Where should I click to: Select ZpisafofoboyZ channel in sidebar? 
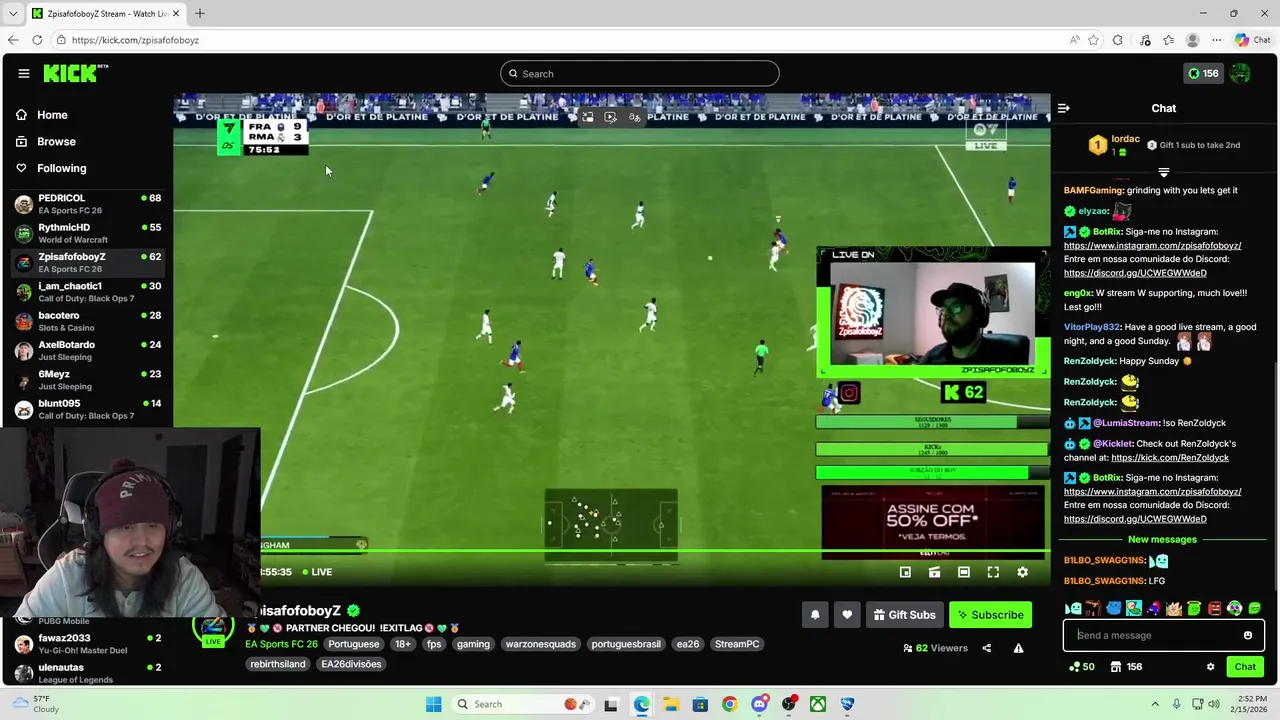[88, 263]
